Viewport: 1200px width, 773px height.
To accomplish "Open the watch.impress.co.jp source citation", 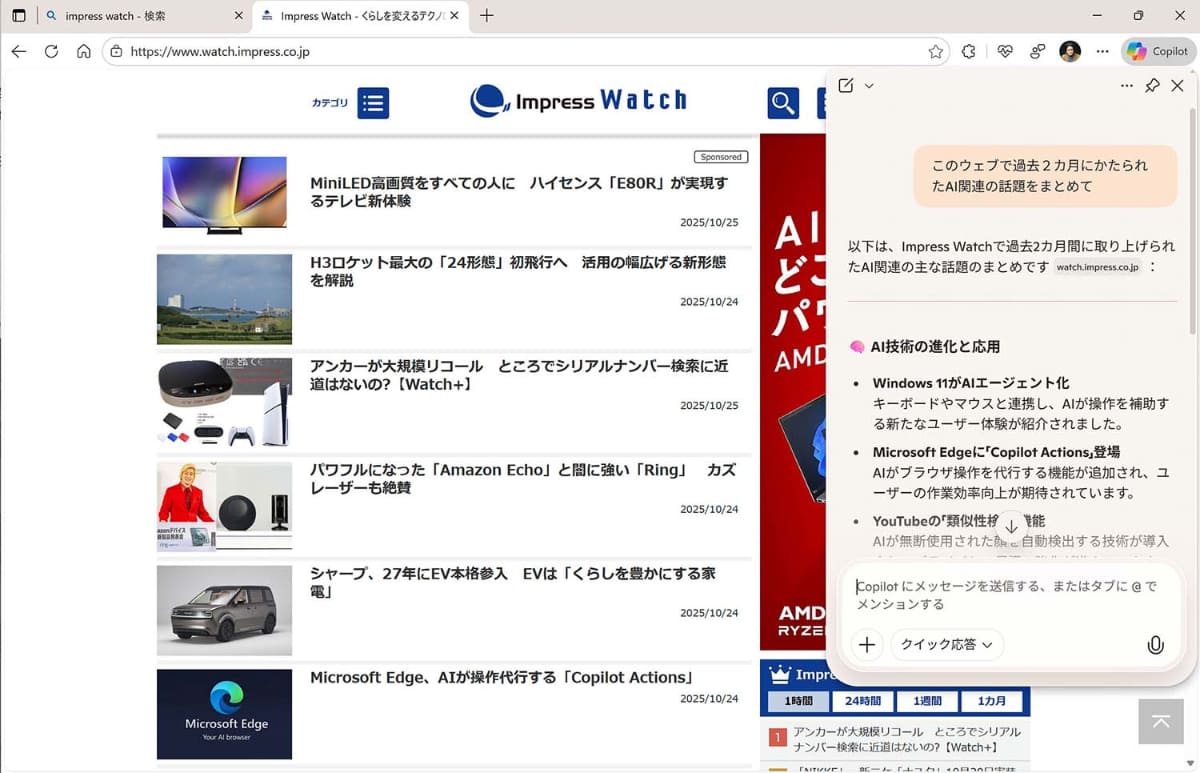I will (x=1098, y=267).
